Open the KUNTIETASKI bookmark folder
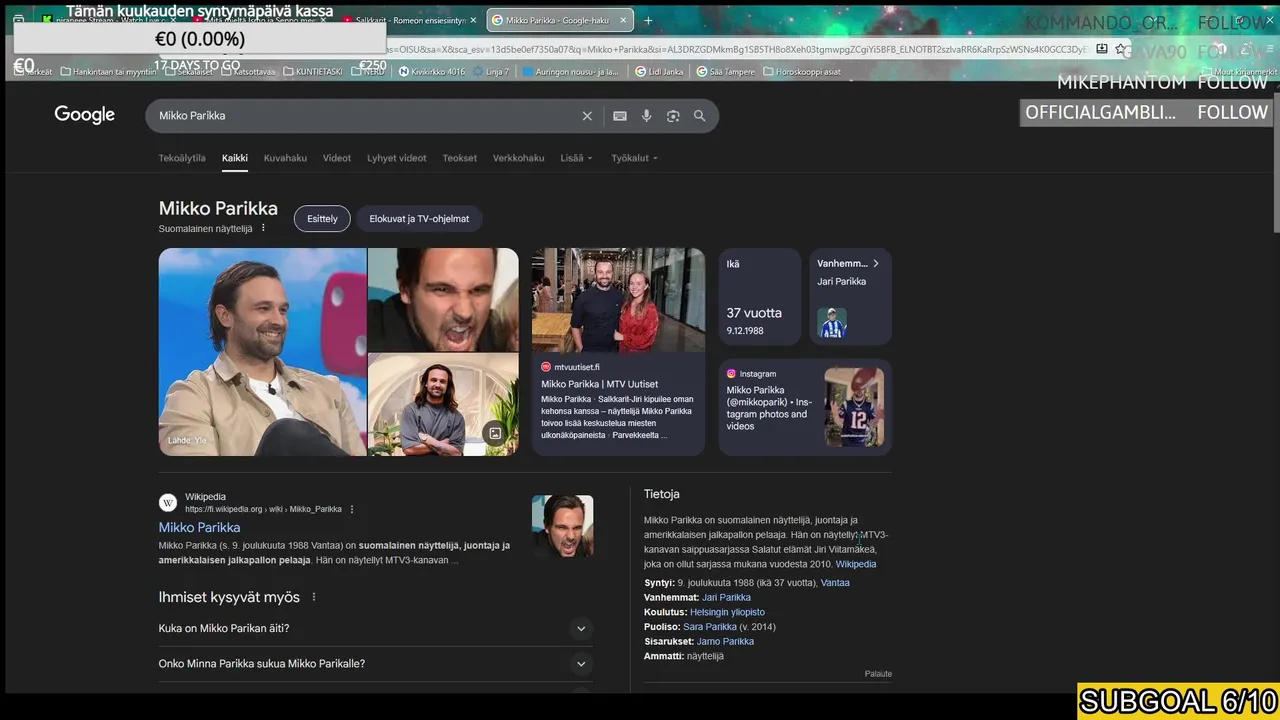 pyautogui.click(x=315, y=72)
